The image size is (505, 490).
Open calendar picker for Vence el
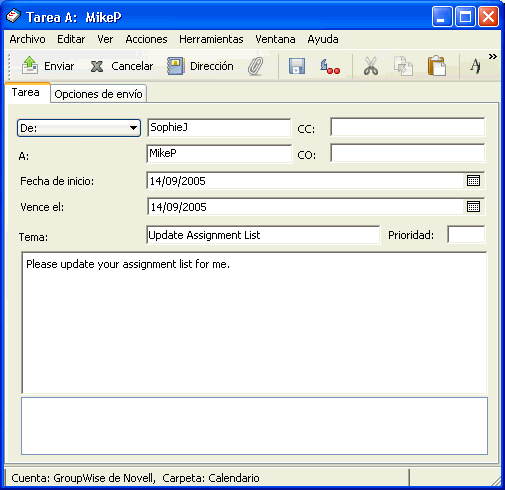(x=473, y=207)
